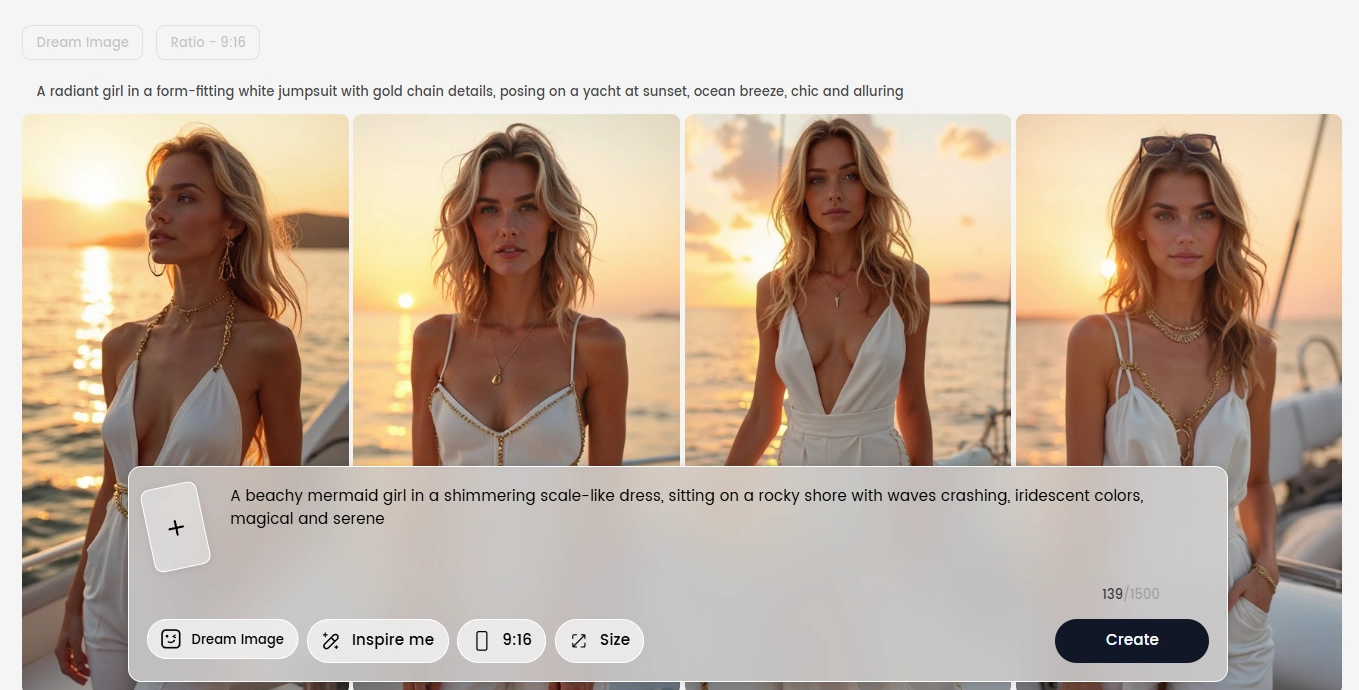Click the smiley face icon beside Dream Image
Image resolution: width=1359 pixels, height=690 pixels.
(x=171, y=639)
